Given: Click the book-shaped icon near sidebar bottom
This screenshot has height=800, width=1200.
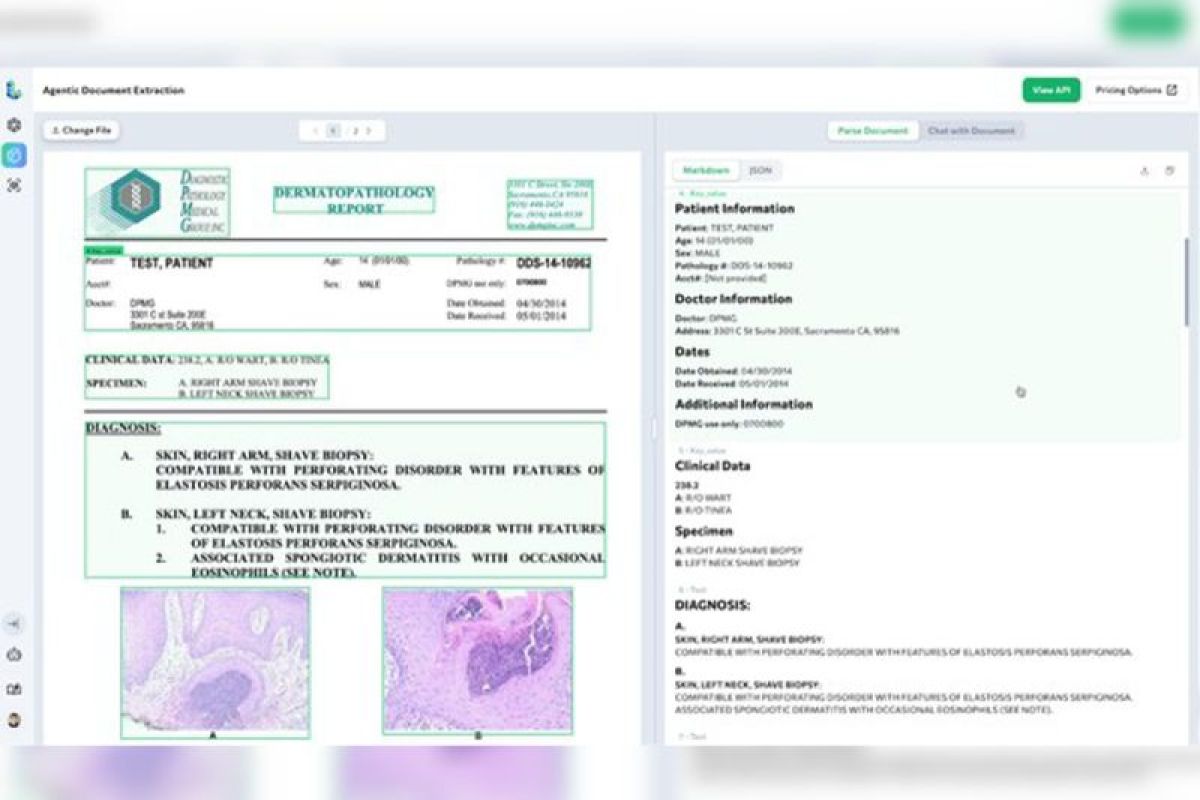Looking at the screenshot, I should [x=14, y=689].
